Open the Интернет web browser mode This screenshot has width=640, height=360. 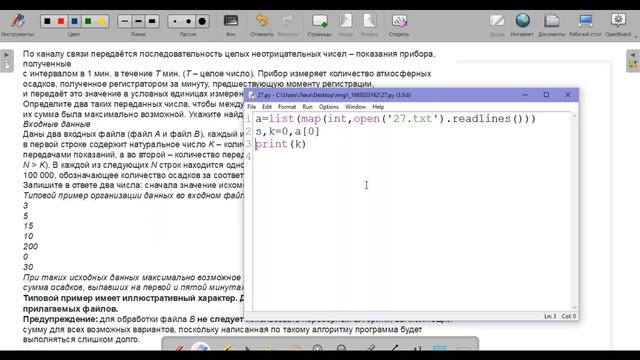[x=522, y=24]
